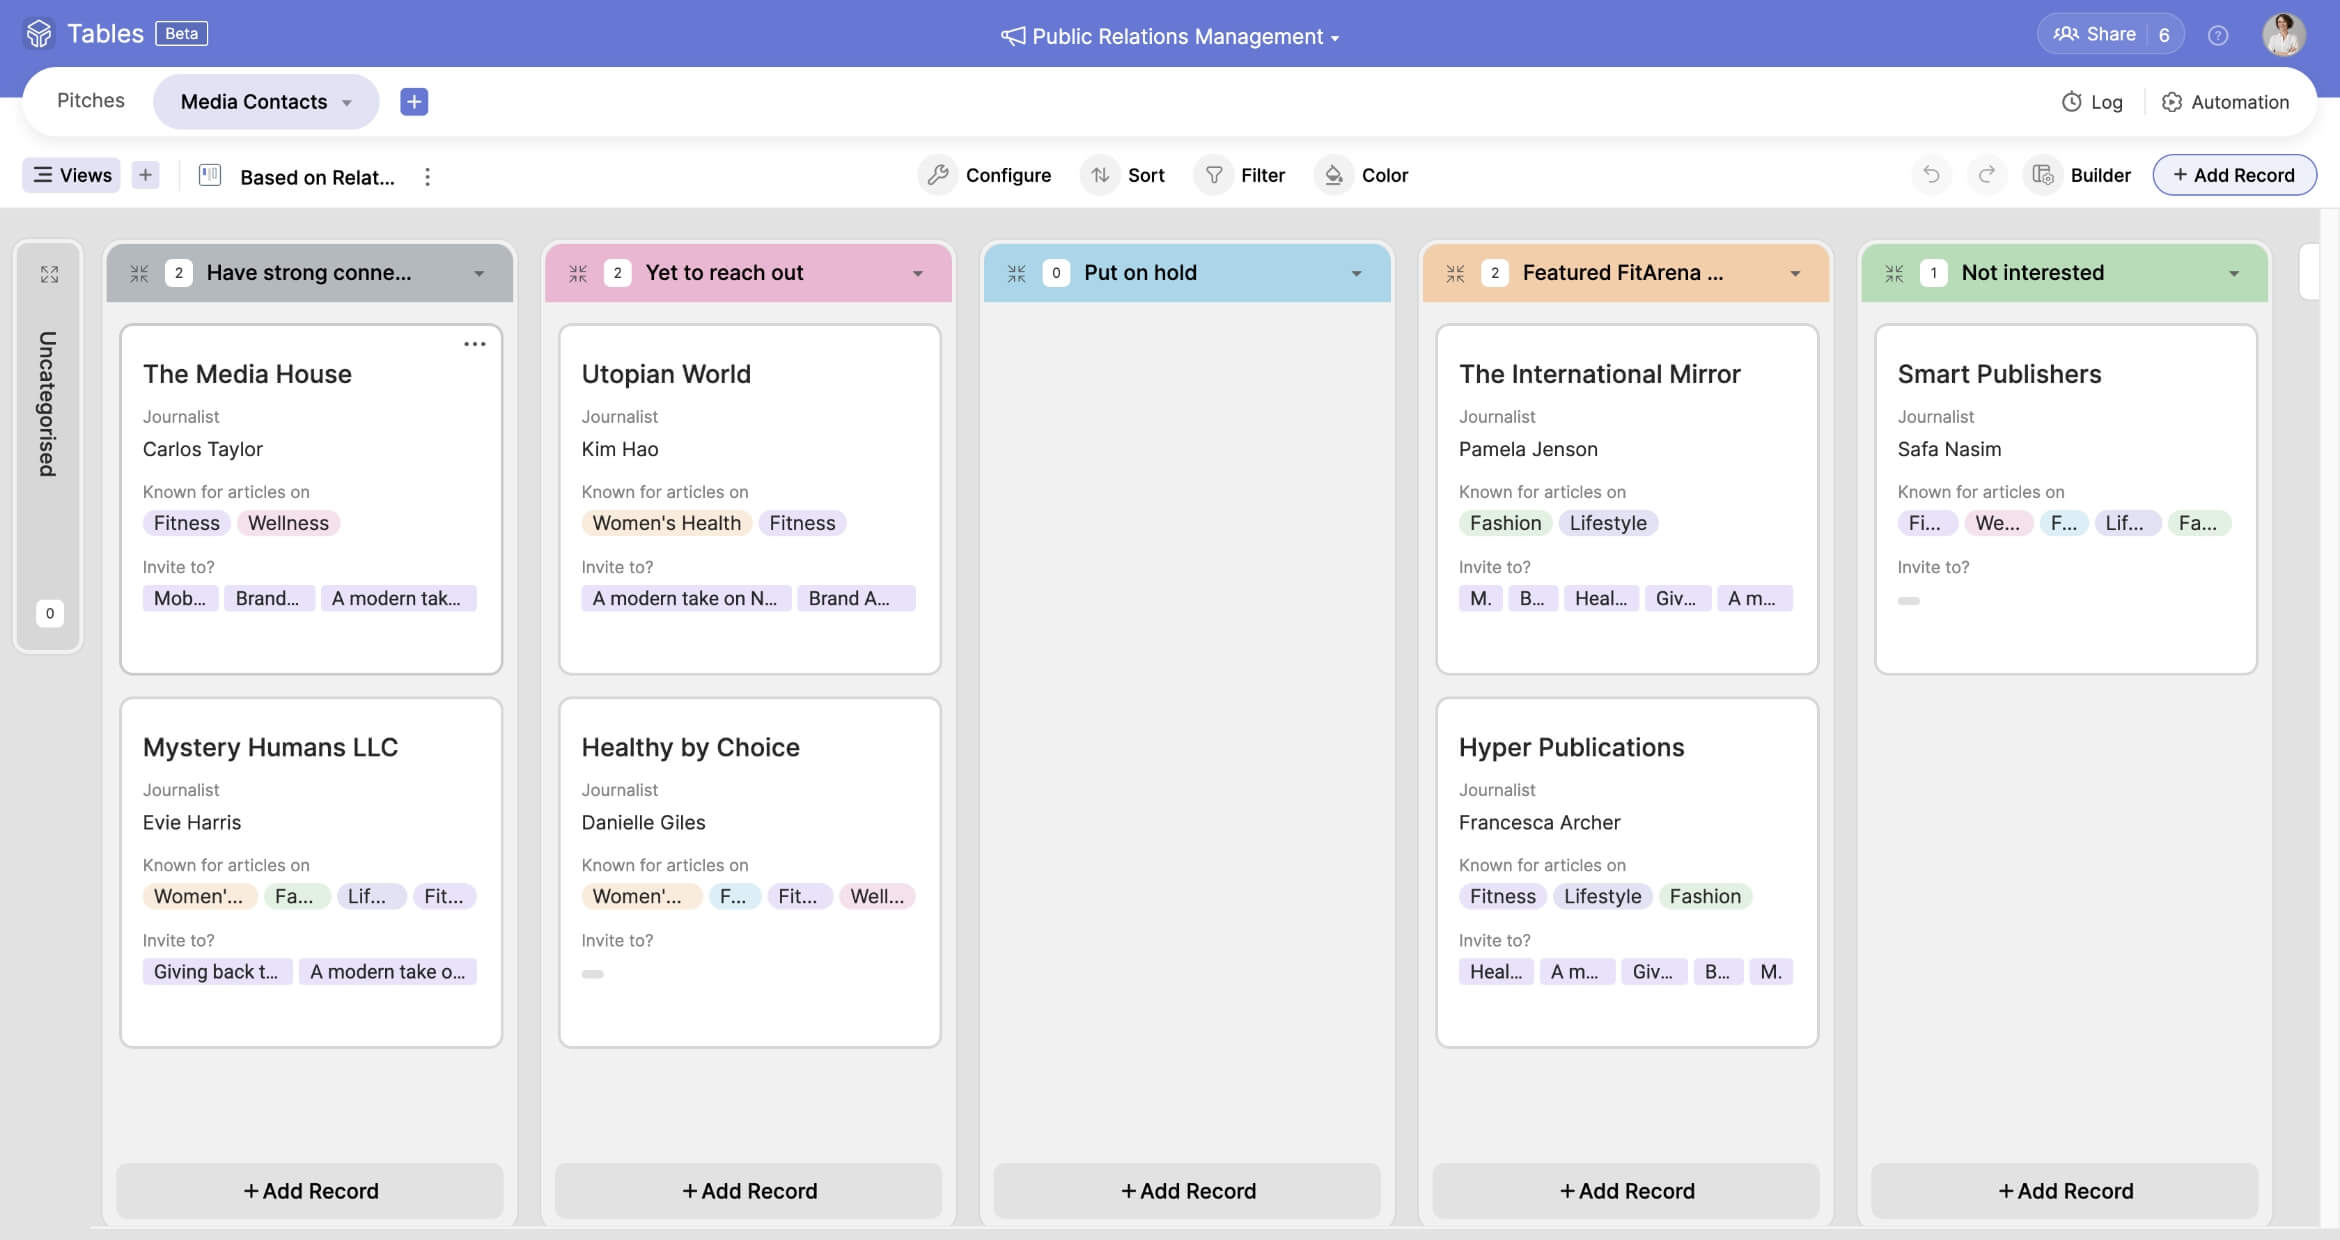
Task: Click the blue plus add-table icon
Action: click(414, 101)
